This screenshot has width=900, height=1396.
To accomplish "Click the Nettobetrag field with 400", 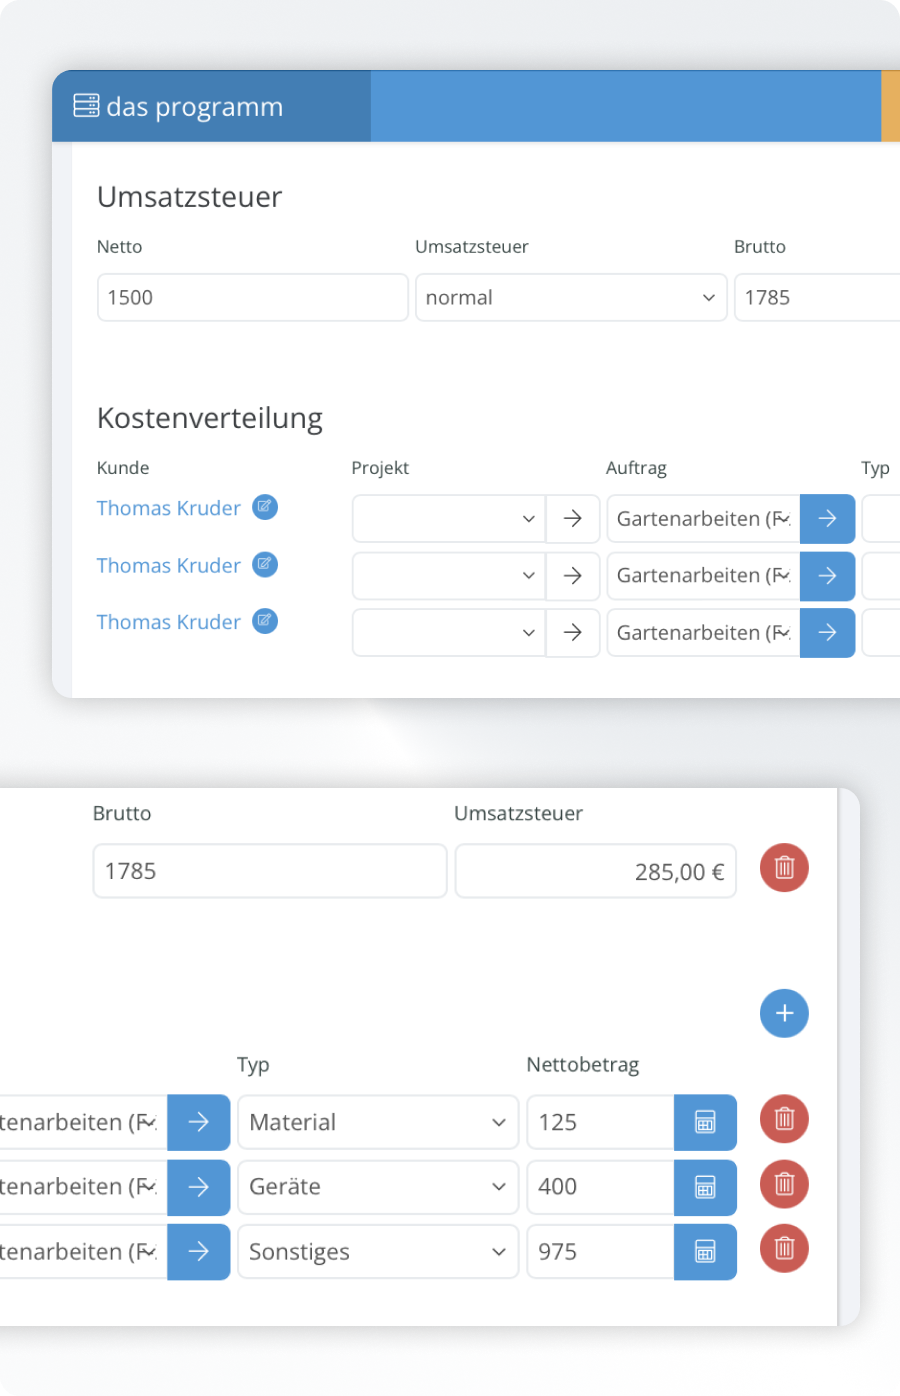I will [601, 1186].
